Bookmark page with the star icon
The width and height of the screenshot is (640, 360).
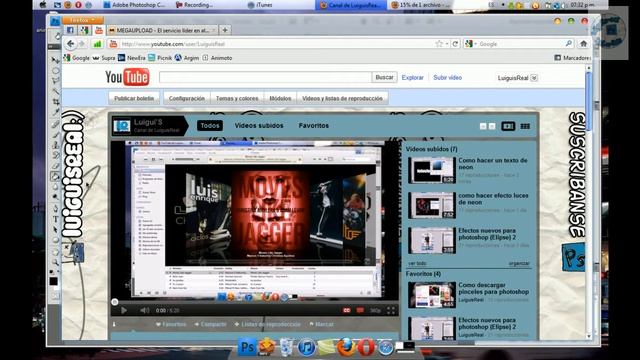click(x=439, y=44)
